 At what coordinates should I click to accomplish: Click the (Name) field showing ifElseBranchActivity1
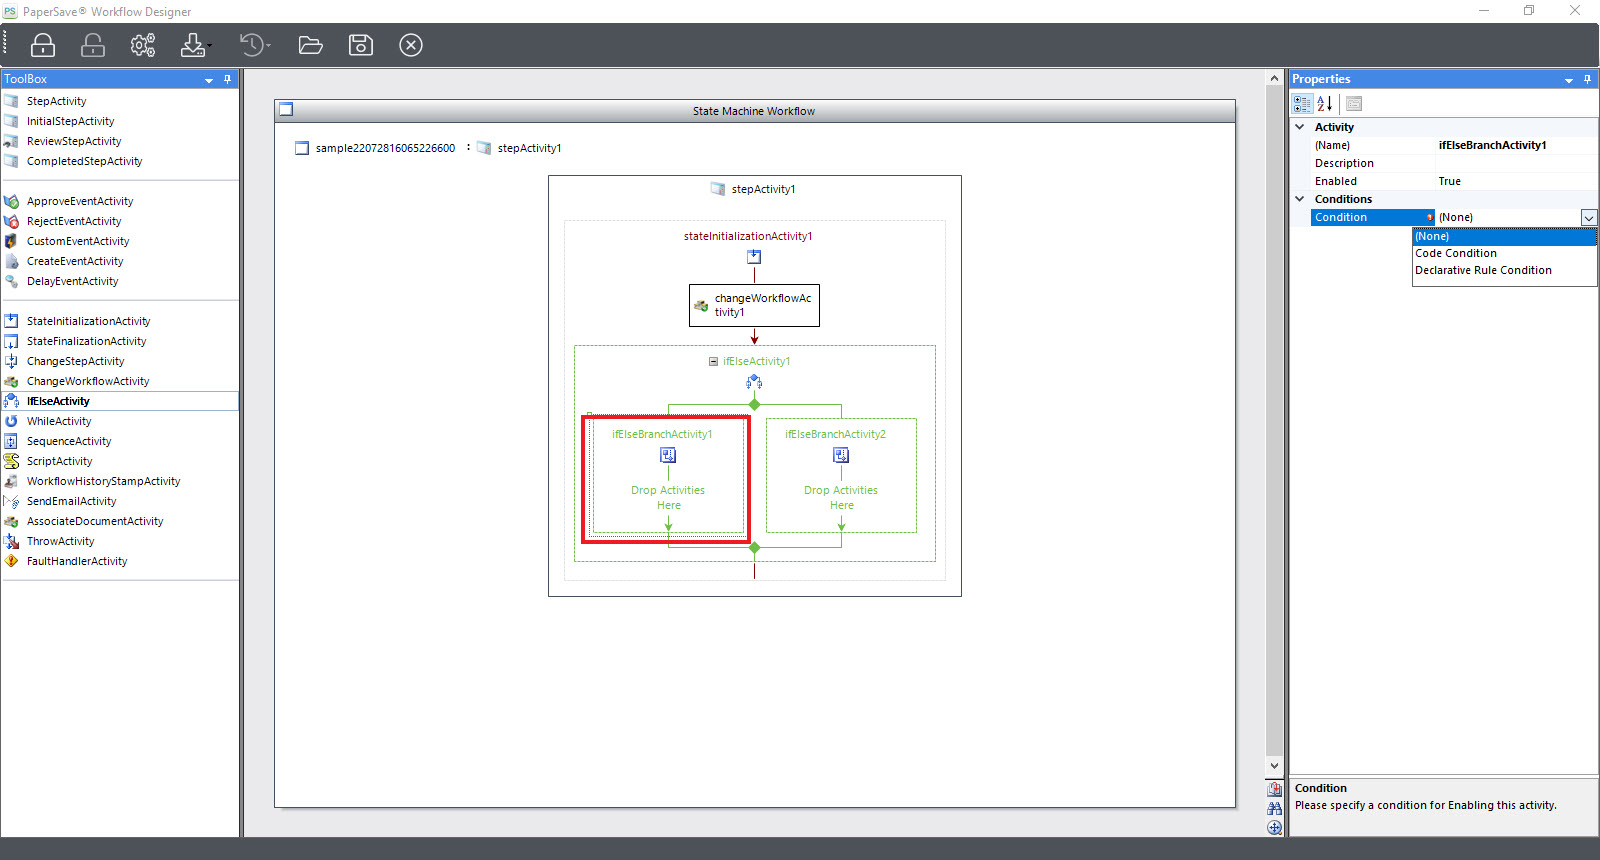(1516, 145)
